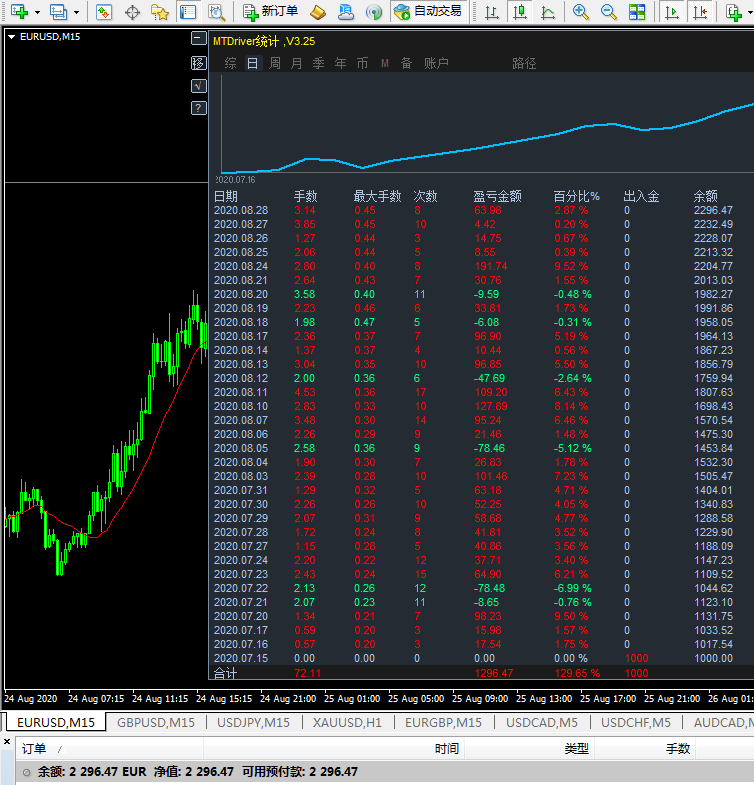Image resolution: width=754 pixels, height=785 pixels.
Task: Sort terminal by 订单 order column
Action: (110, 749)
